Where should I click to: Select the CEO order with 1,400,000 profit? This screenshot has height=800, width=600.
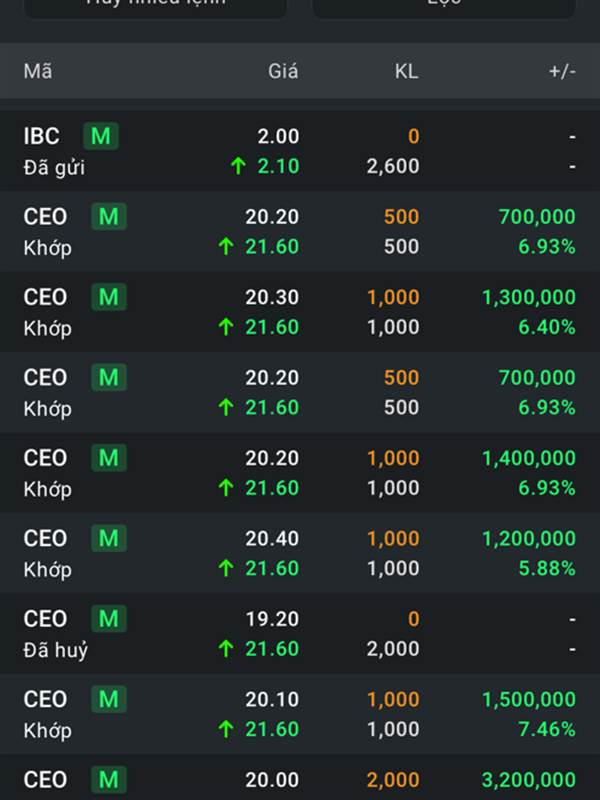coord(300,473)
